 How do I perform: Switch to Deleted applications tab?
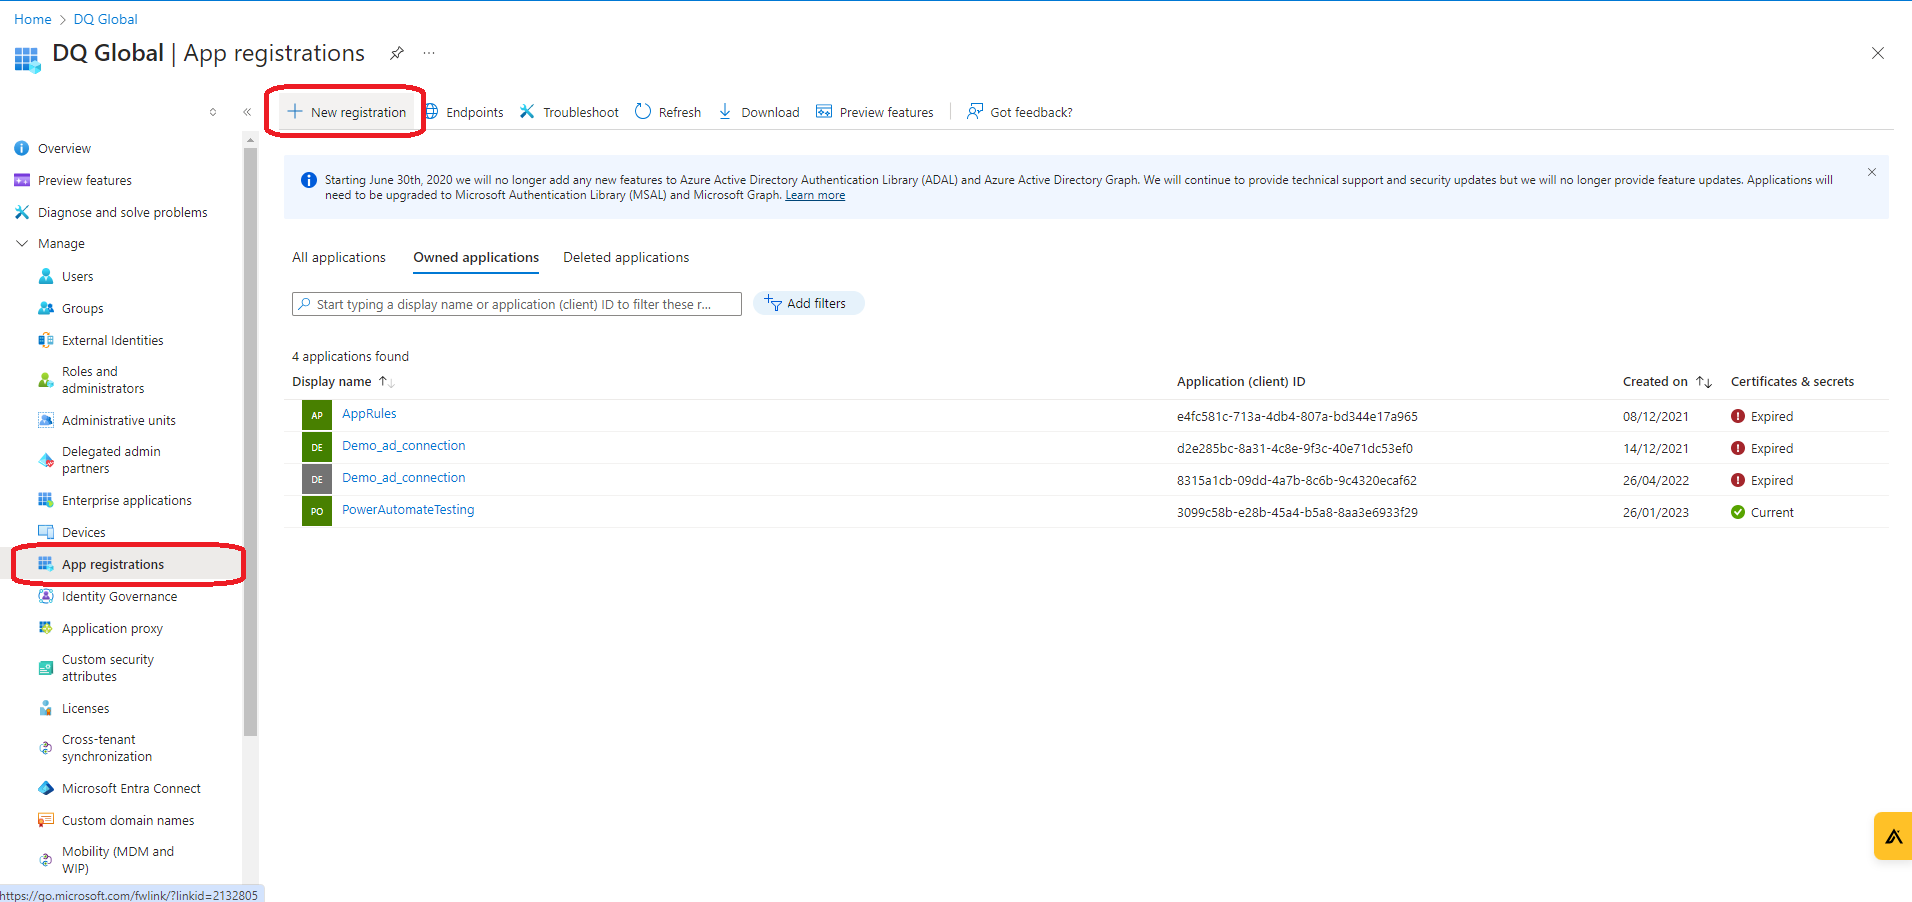(626, 257)
